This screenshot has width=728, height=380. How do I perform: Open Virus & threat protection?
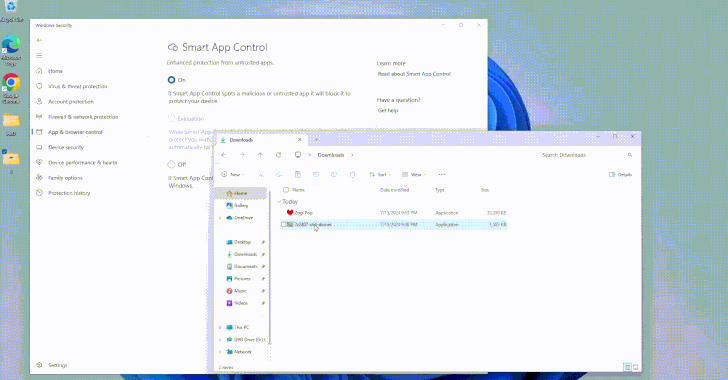[x=77, y=86]
